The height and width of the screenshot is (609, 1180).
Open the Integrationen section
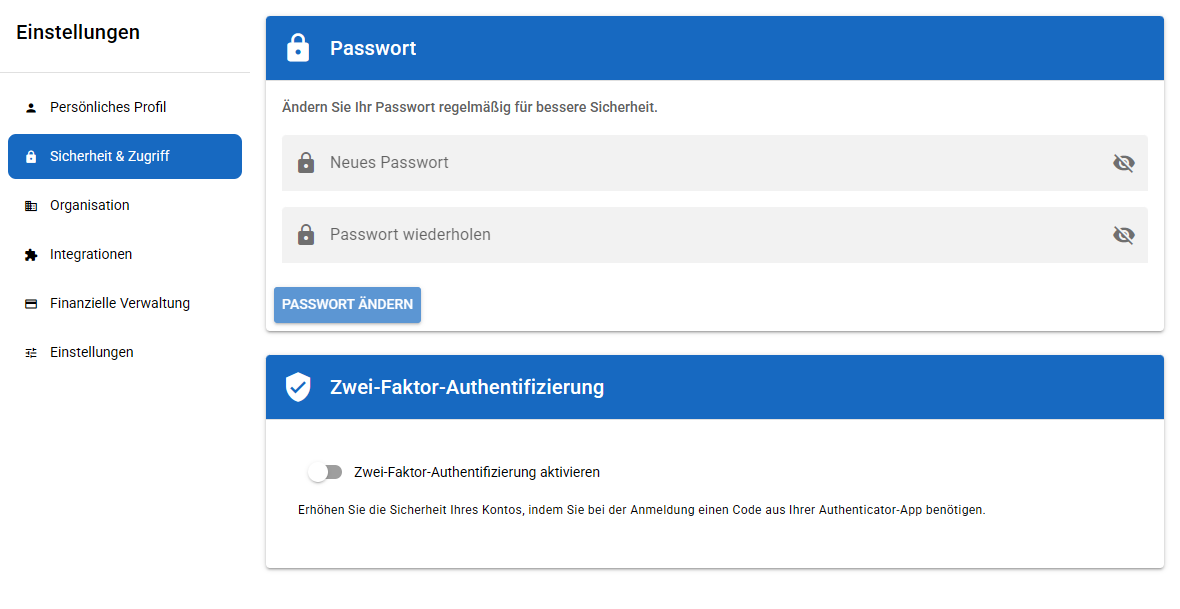[x=125, y=254]
